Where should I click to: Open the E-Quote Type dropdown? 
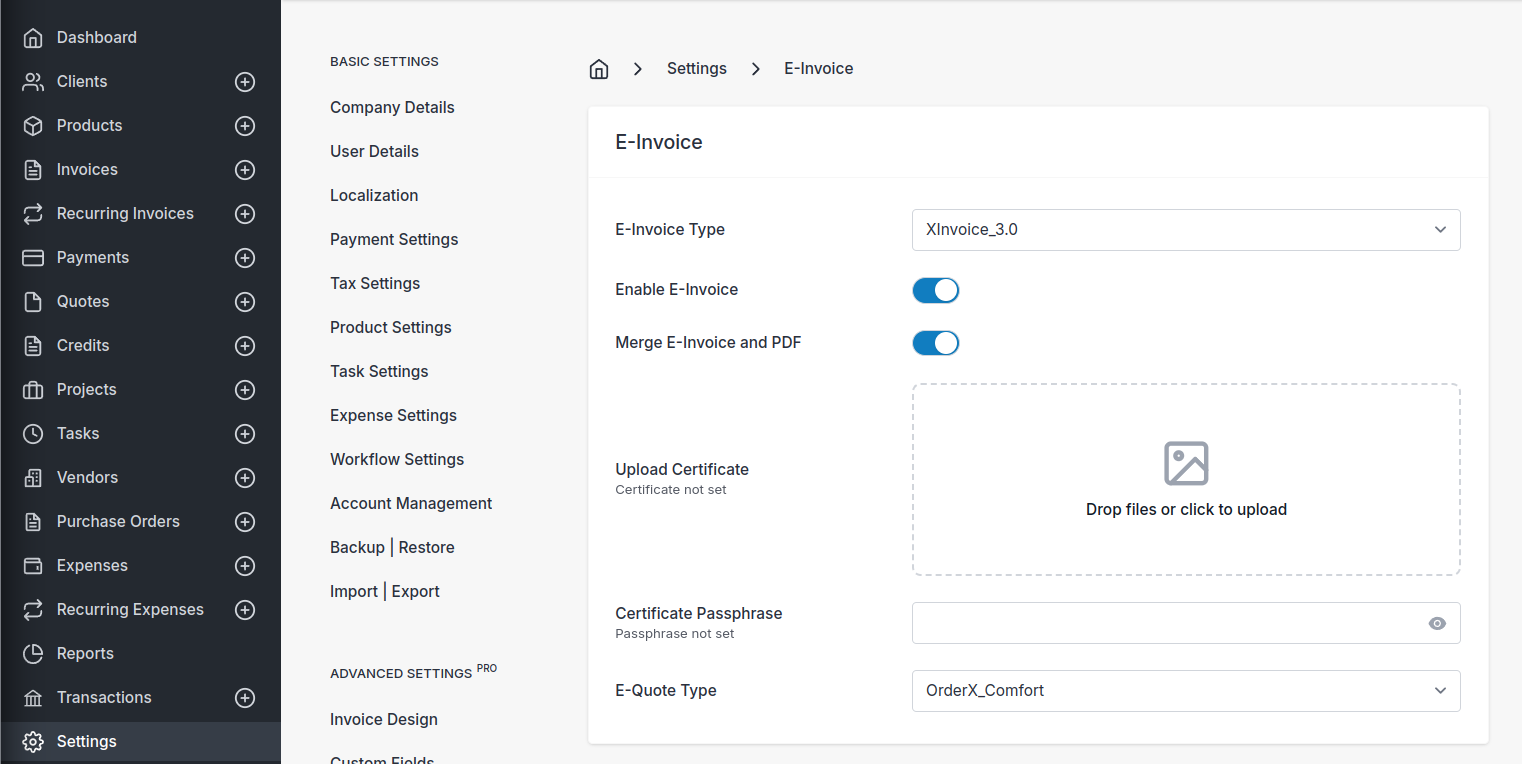(x=1186, y=691)
